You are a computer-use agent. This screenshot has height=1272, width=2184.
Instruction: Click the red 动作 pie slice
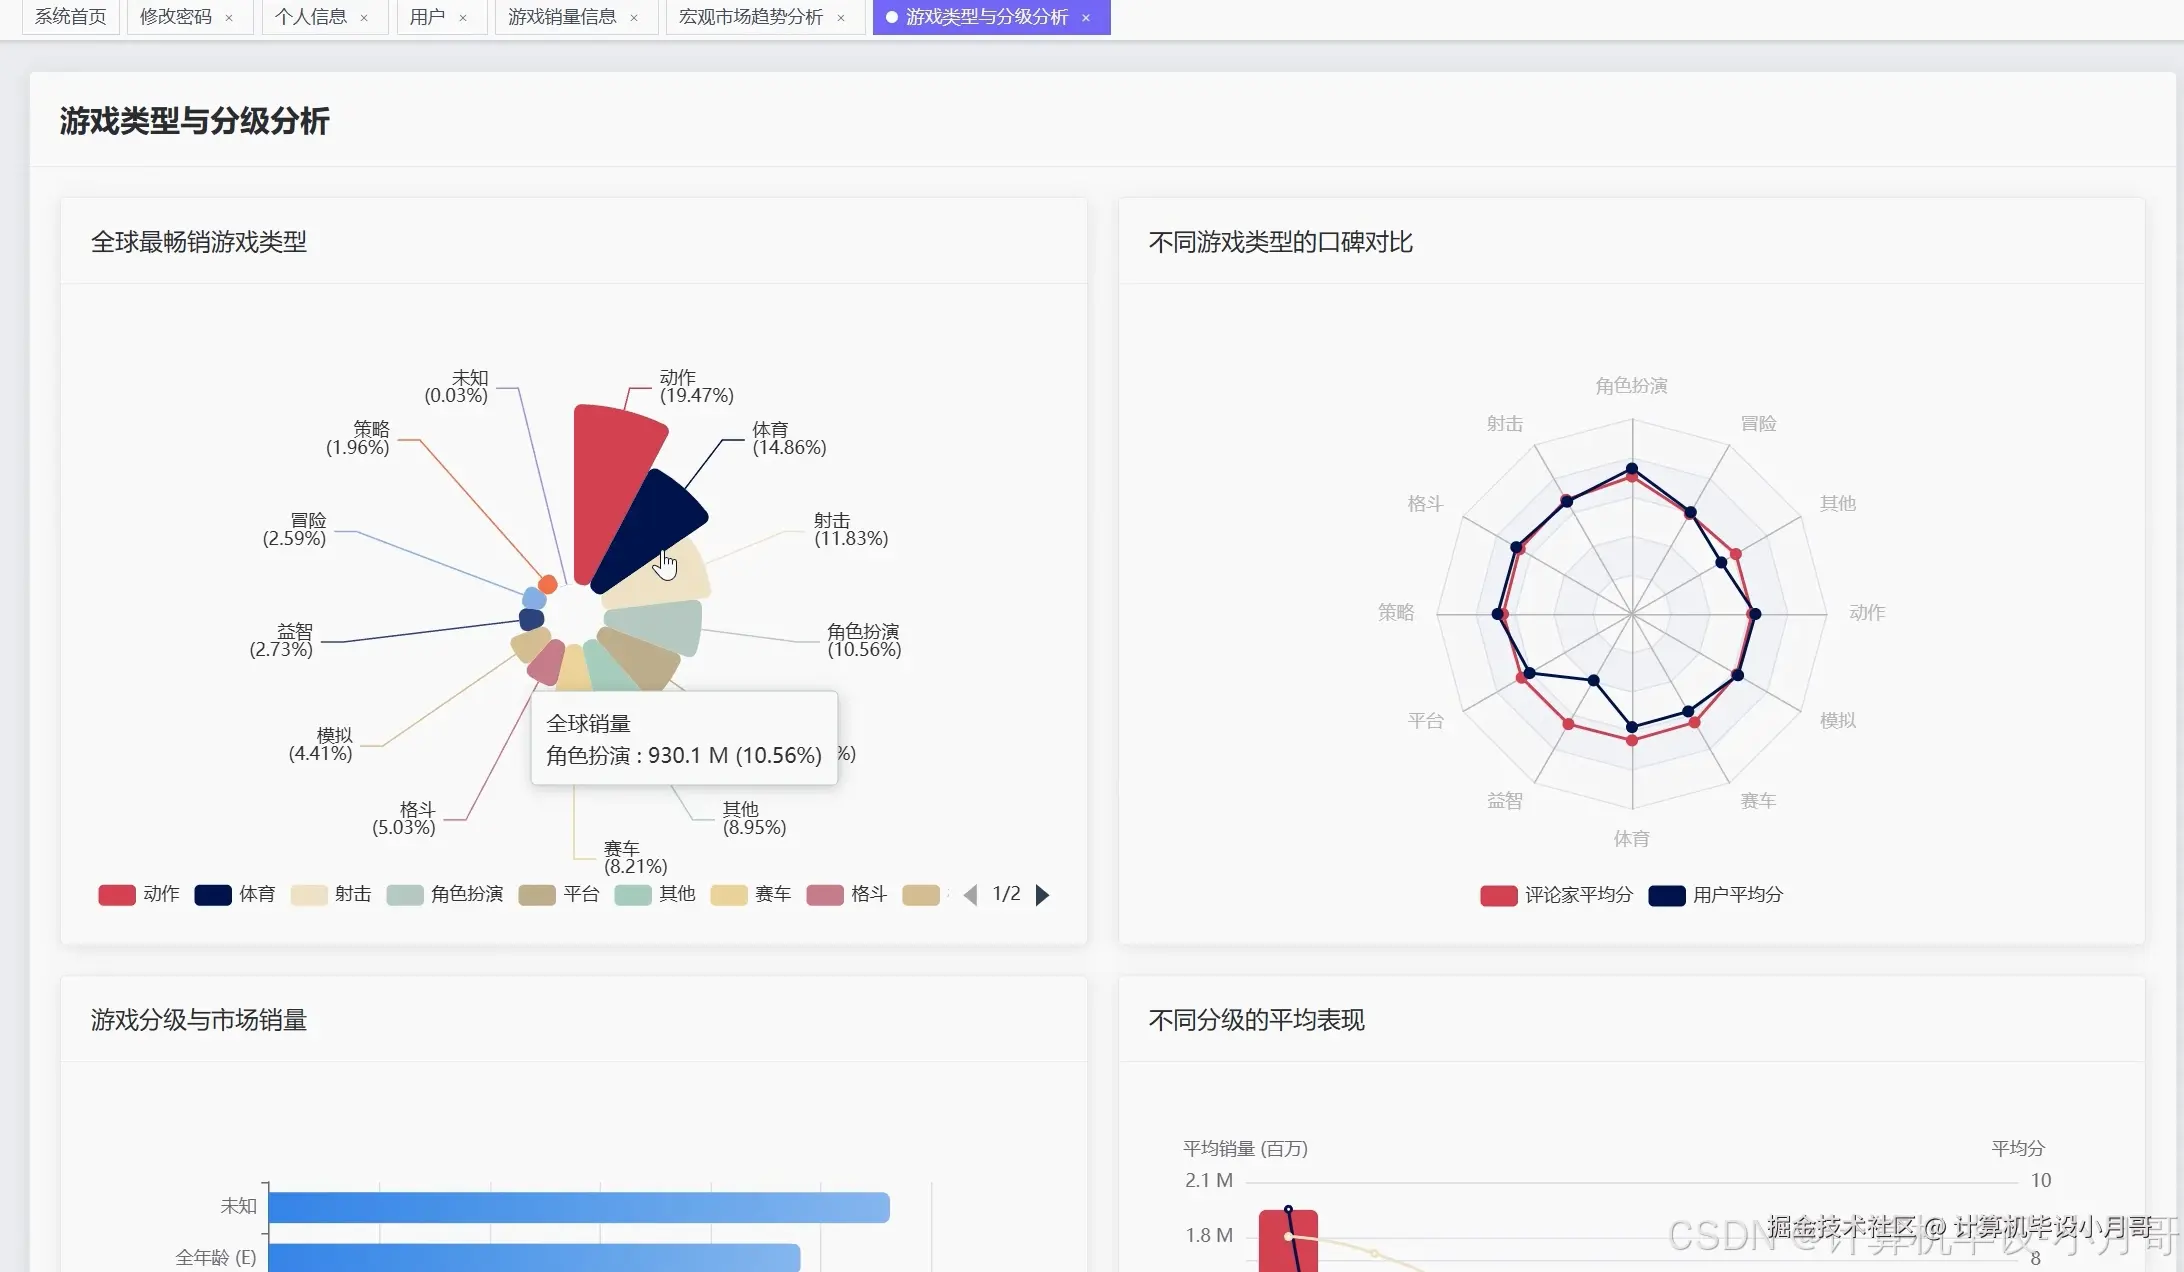click(608, 470)
